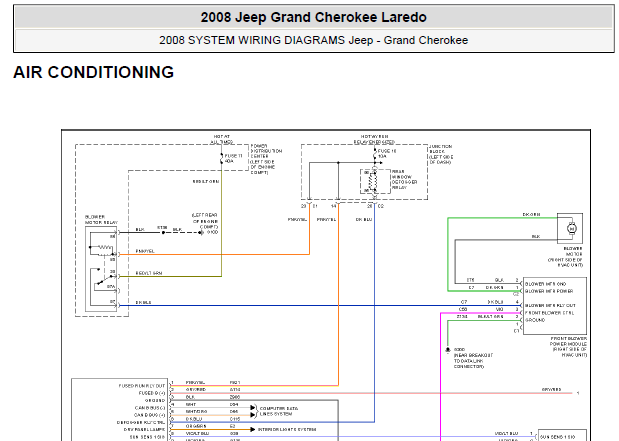The image size is (619, 441).
Task: Click the 'FUSED B (+)' pin label
Action: point(152,393)
